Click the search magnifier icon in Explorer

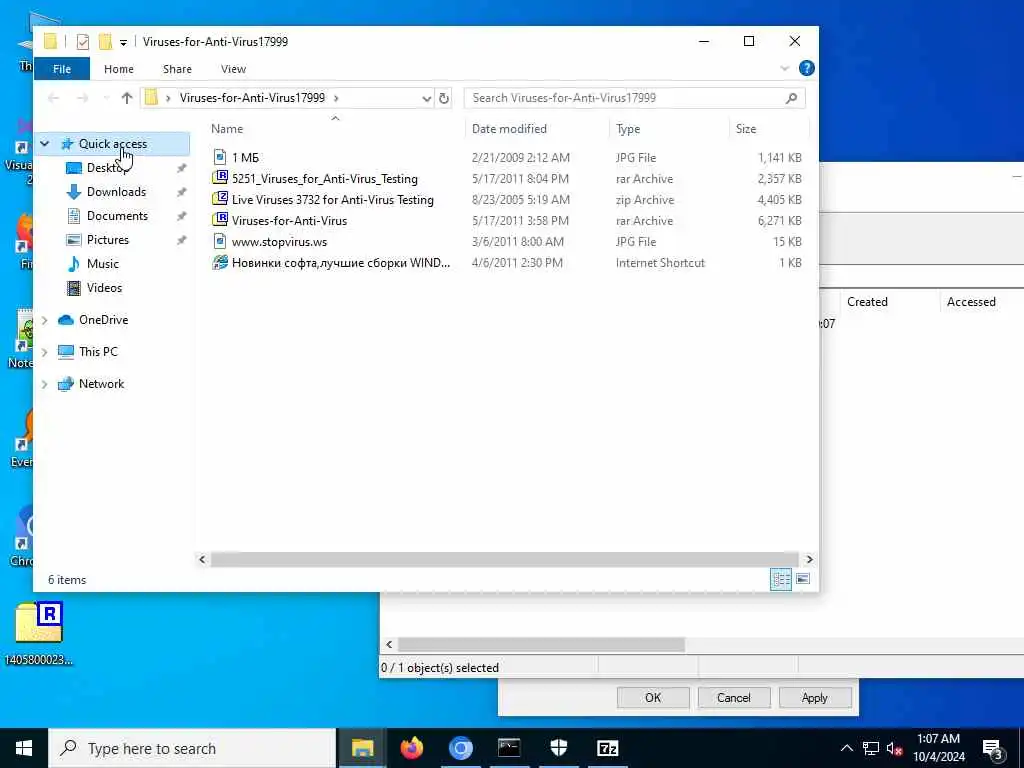pyautogui.click(x=792, y=98)
